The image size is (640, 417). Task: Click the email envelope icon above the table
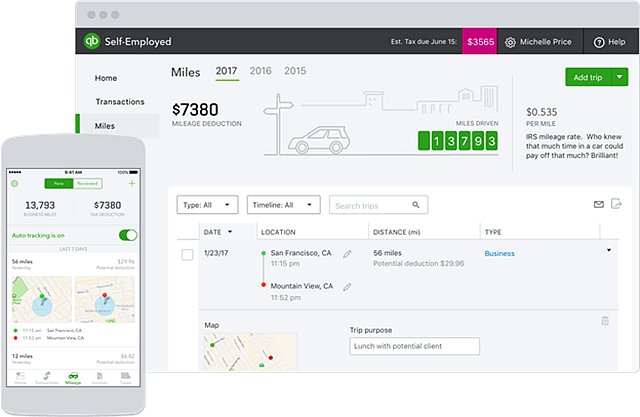pos(598,204)
